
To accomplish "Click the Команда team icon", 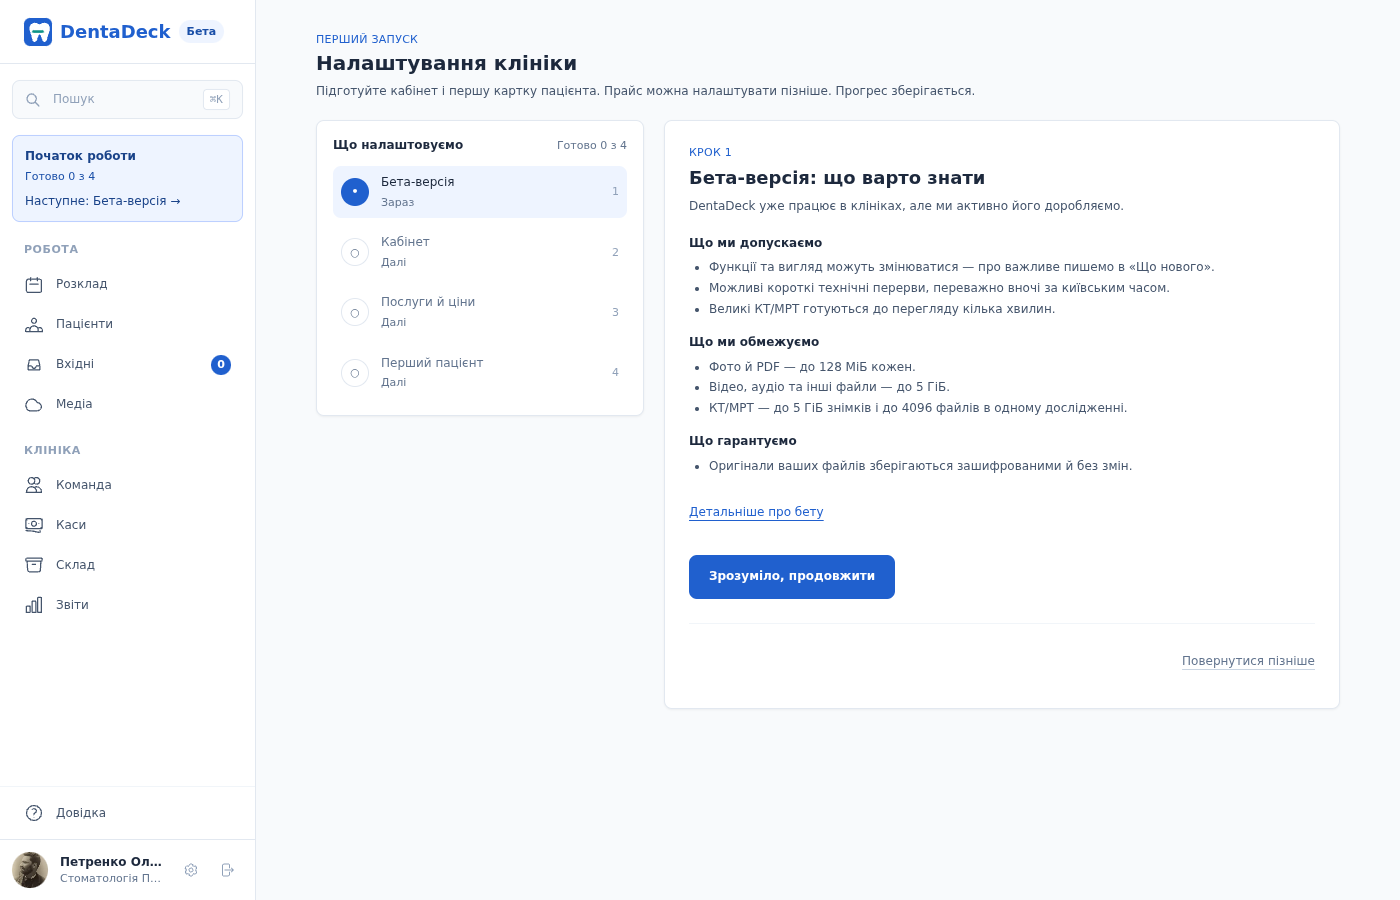I will click(x=34, y=485).
